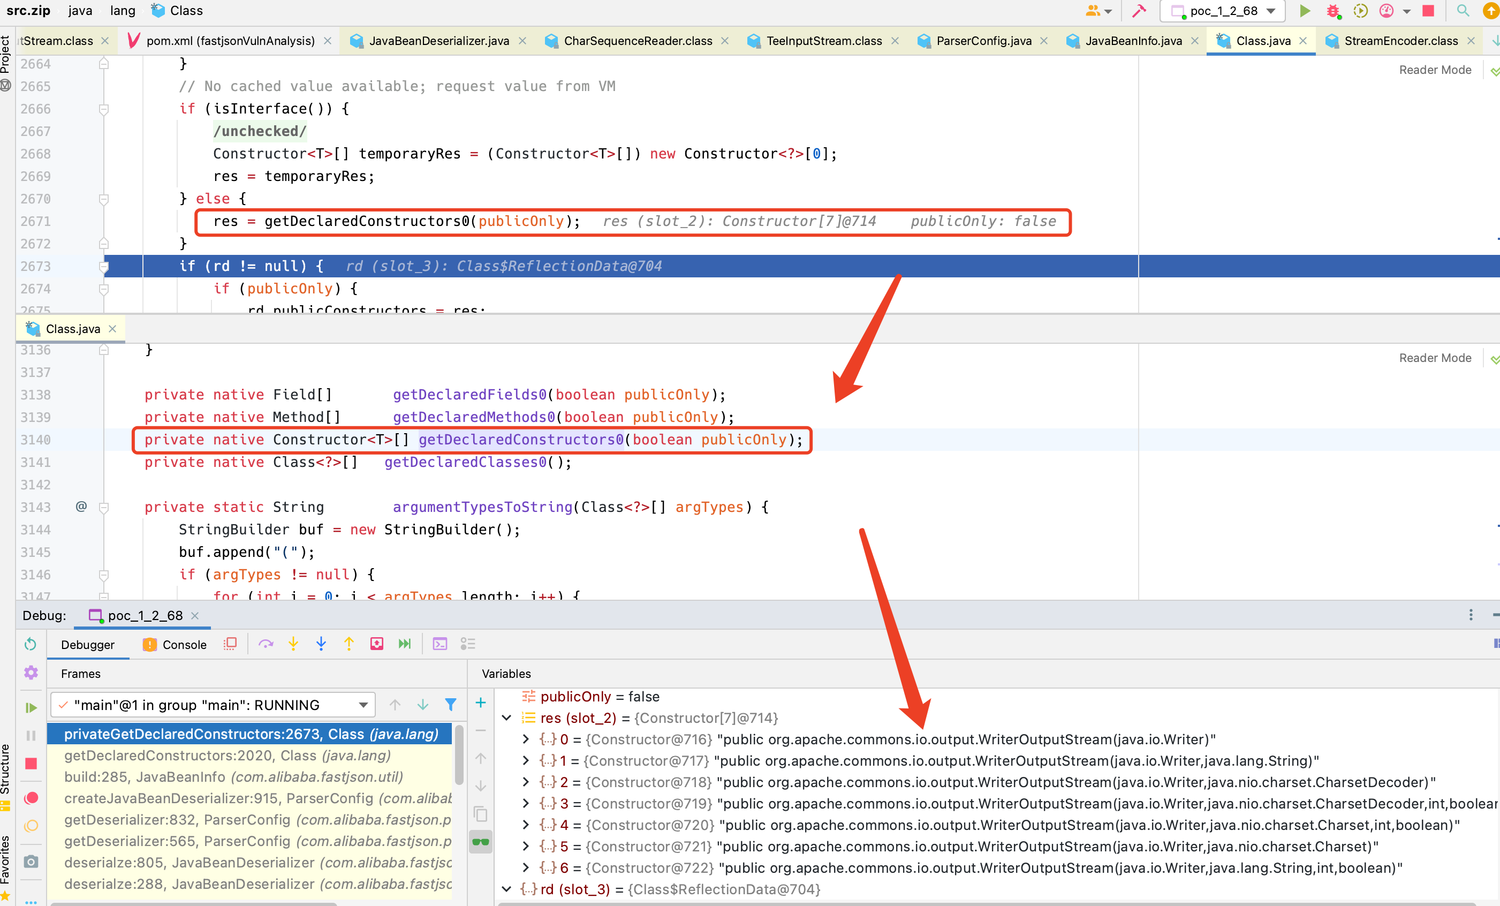
Task: Click the Build project hammer icon
Action: pos(1139,11)
